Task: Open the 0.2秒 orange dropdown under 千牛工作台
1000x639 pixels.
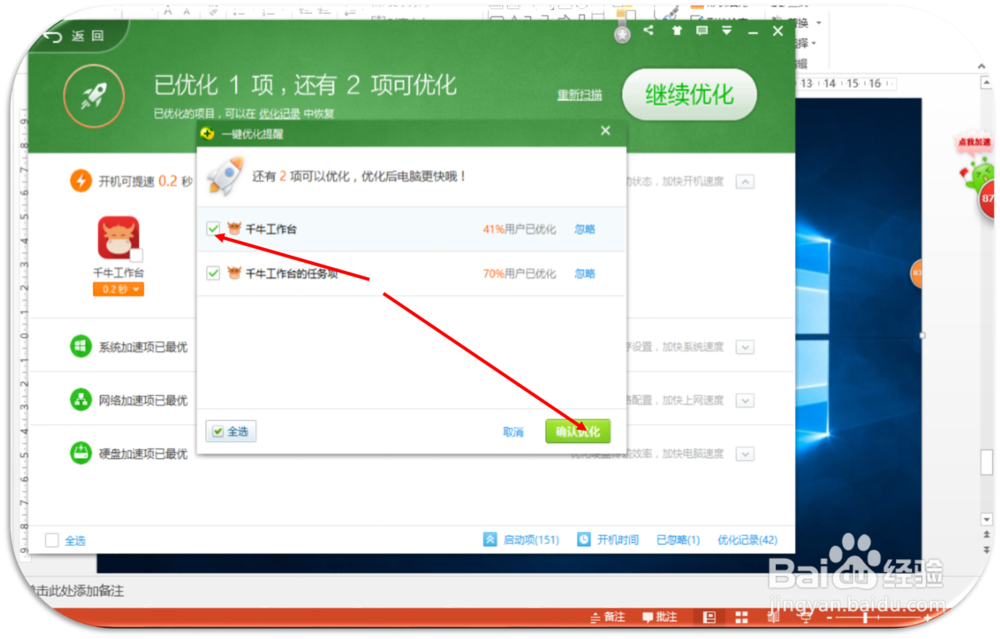Action: [x=118, y=289]
